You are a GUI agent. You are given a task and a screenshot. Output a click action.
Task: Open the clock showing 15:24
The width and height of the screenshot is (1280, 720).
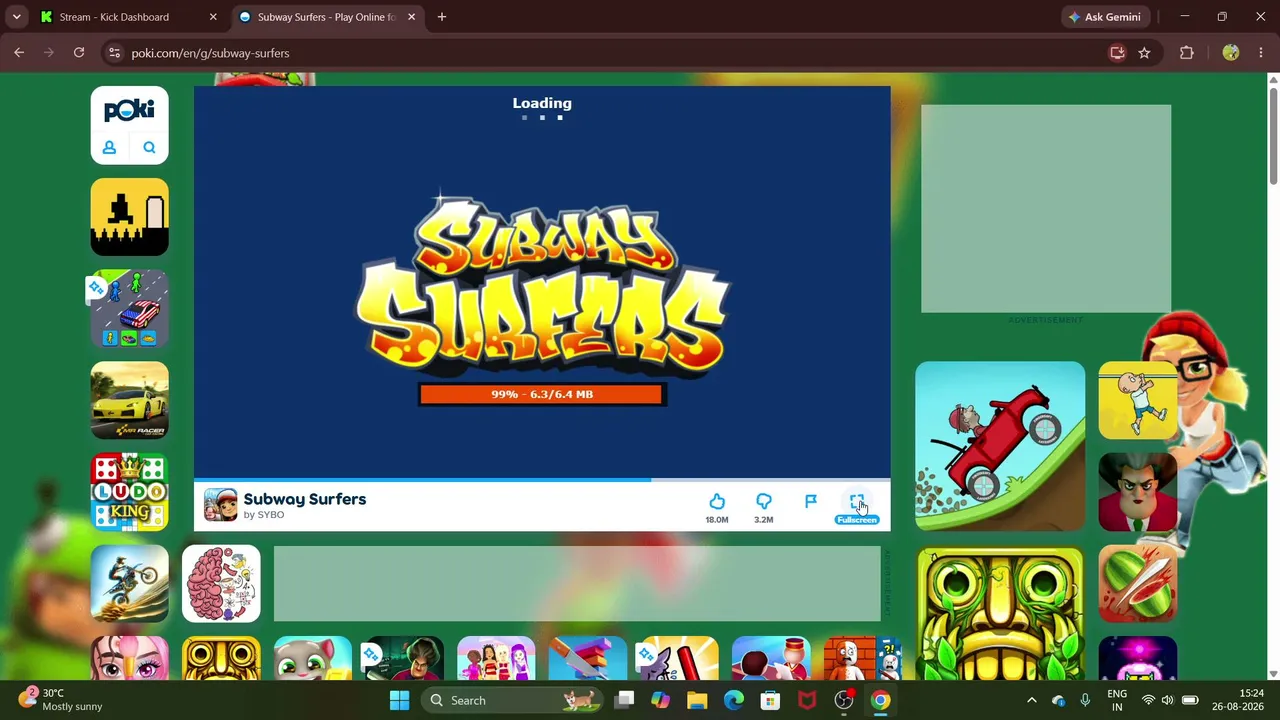coord(1238,700)
